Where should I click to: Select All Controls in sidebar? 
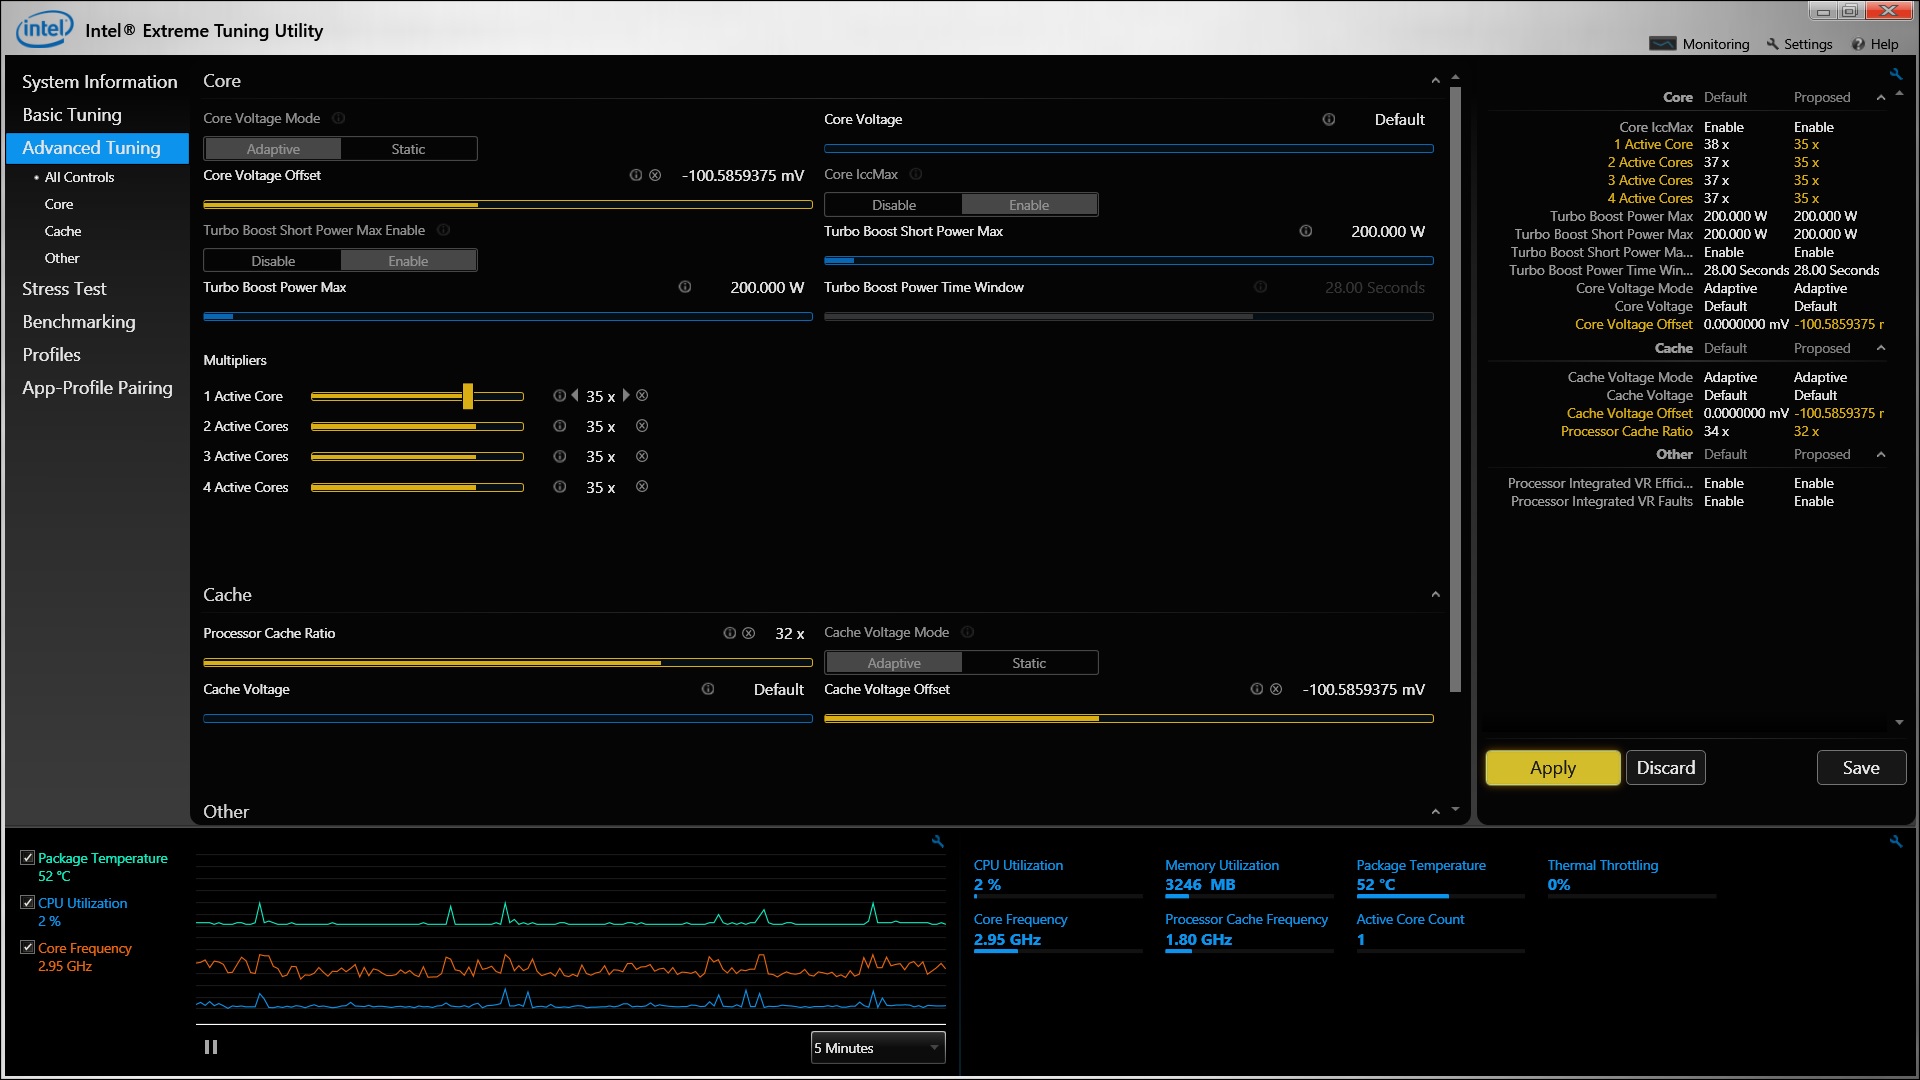pos(79,177)
